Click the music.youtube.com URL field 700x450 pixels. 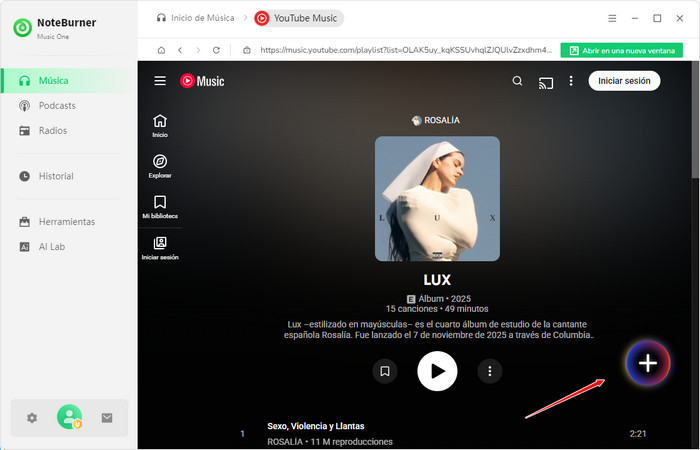pyautogui.click(x=406, y=50)
